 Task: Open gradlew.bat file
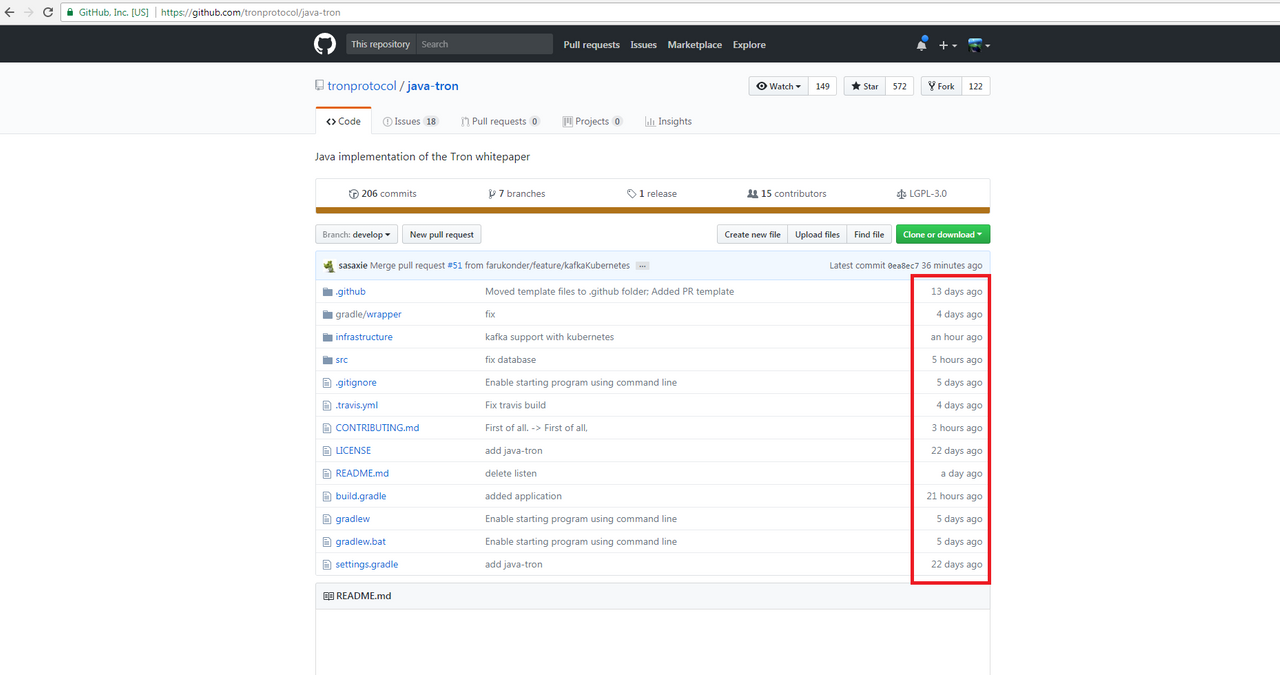point(361,542)
